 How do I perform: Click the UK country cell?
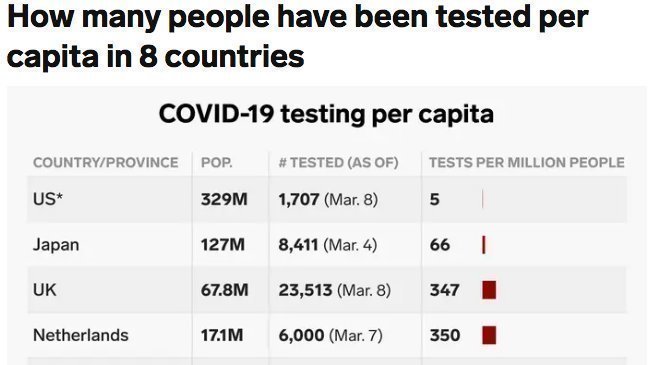click(44, 290)
